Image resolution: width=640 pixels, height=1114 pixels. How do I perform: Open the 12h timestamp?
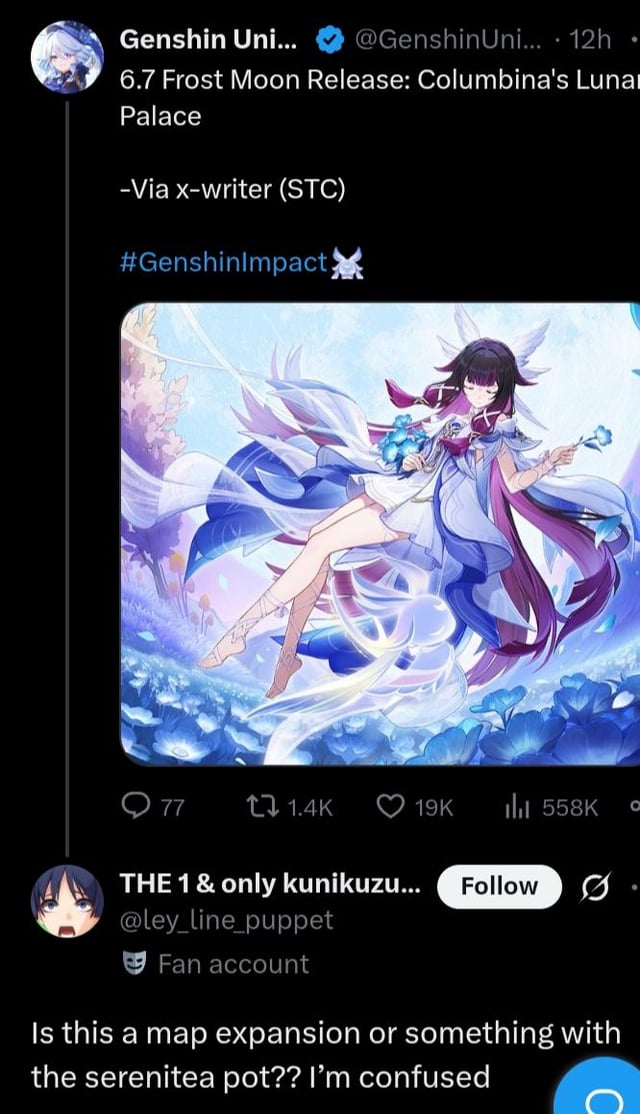(x=588, y=40)
